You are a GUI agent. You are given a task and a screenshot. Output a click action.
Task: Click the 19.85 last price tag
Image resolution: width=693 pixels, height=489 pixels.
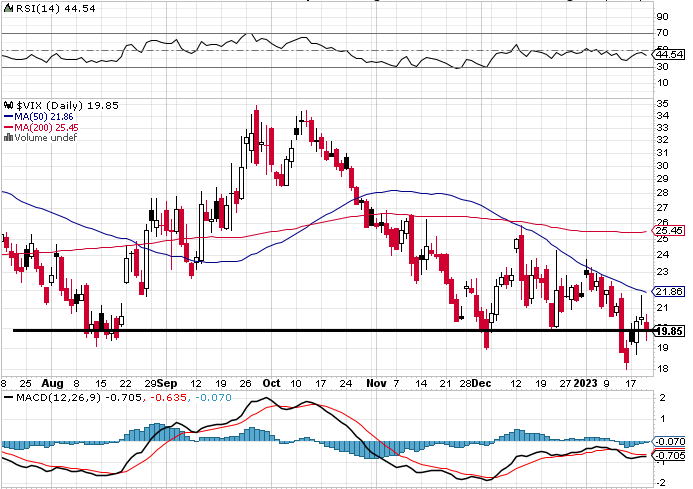coord(670,331)
